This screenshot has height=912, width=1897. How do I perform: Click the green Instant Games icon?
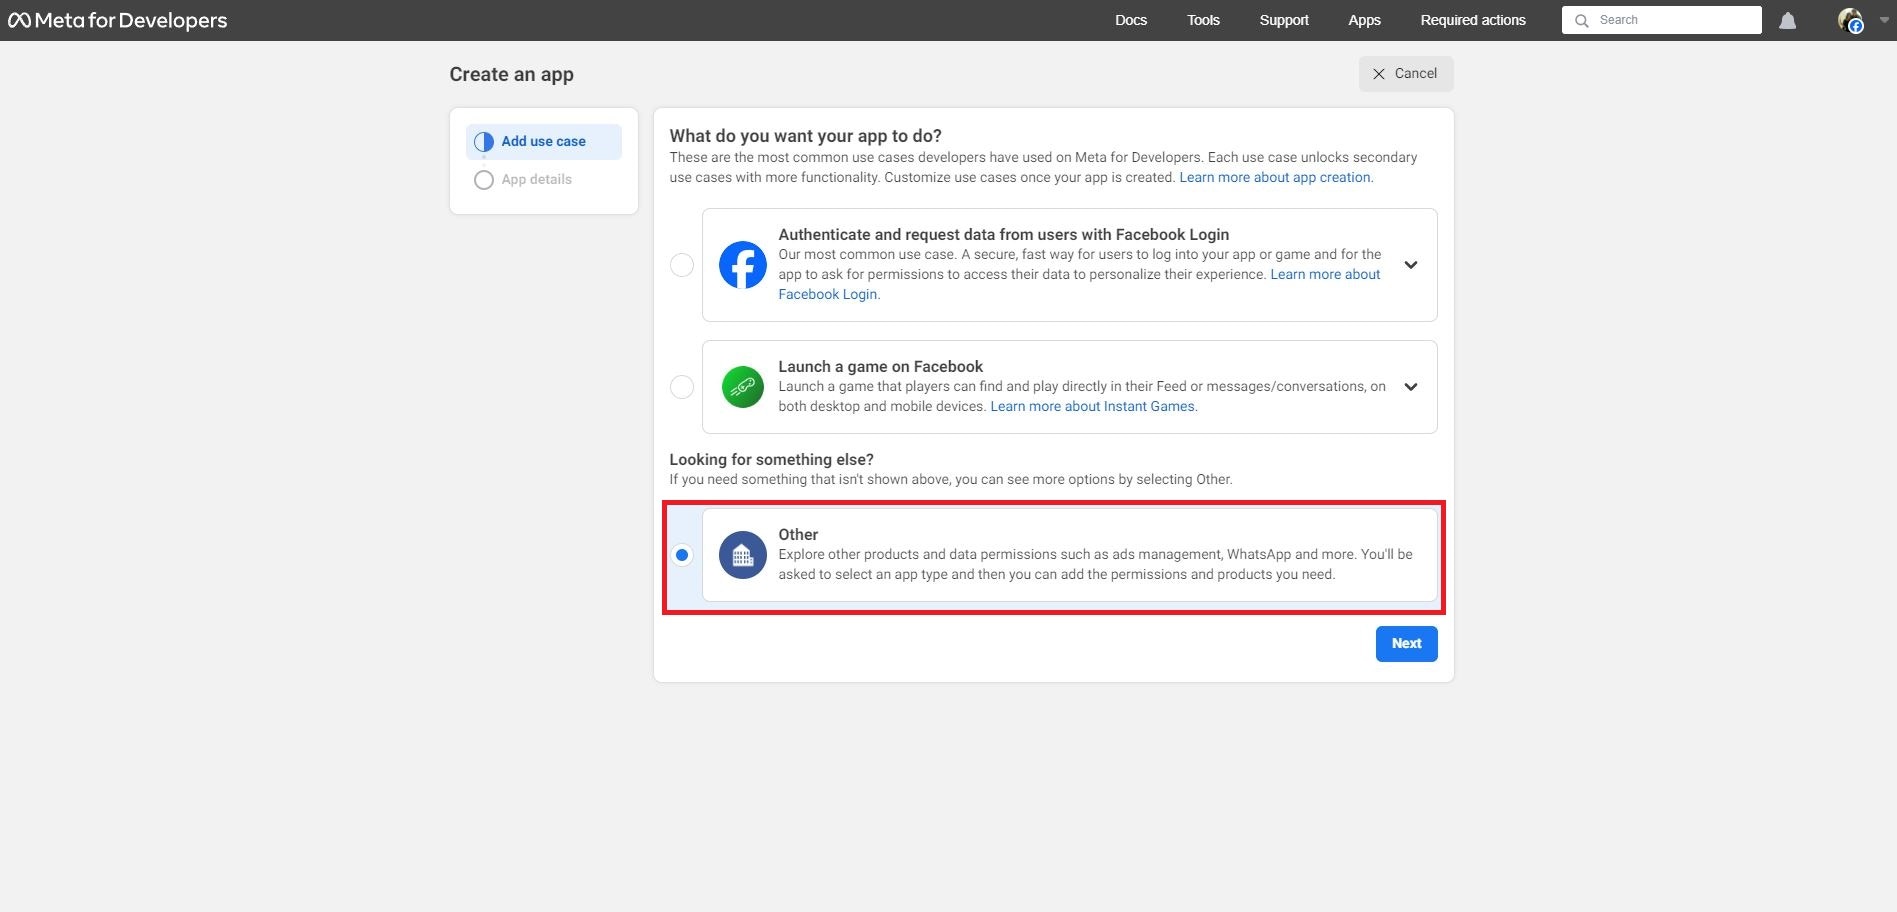tap(743, 387)
